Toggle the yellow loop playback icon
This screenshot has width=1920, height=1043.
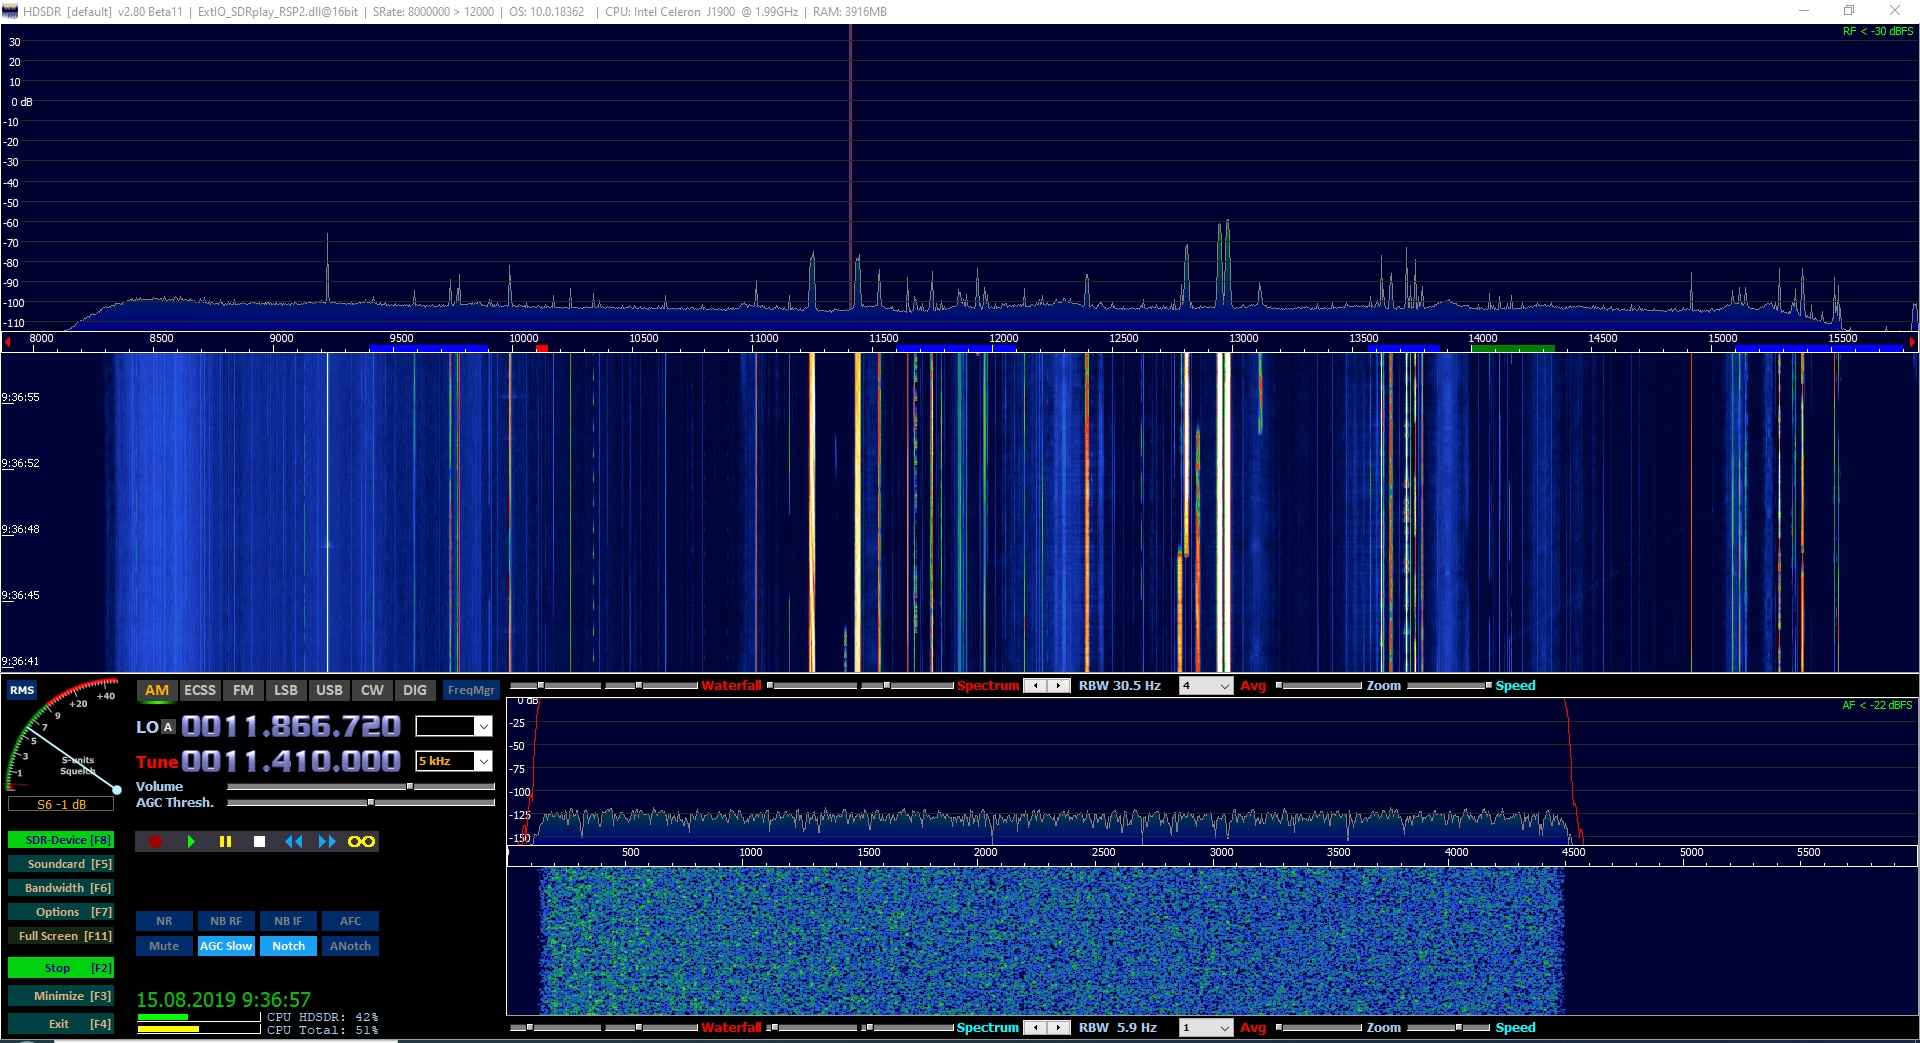coord(361,842)
